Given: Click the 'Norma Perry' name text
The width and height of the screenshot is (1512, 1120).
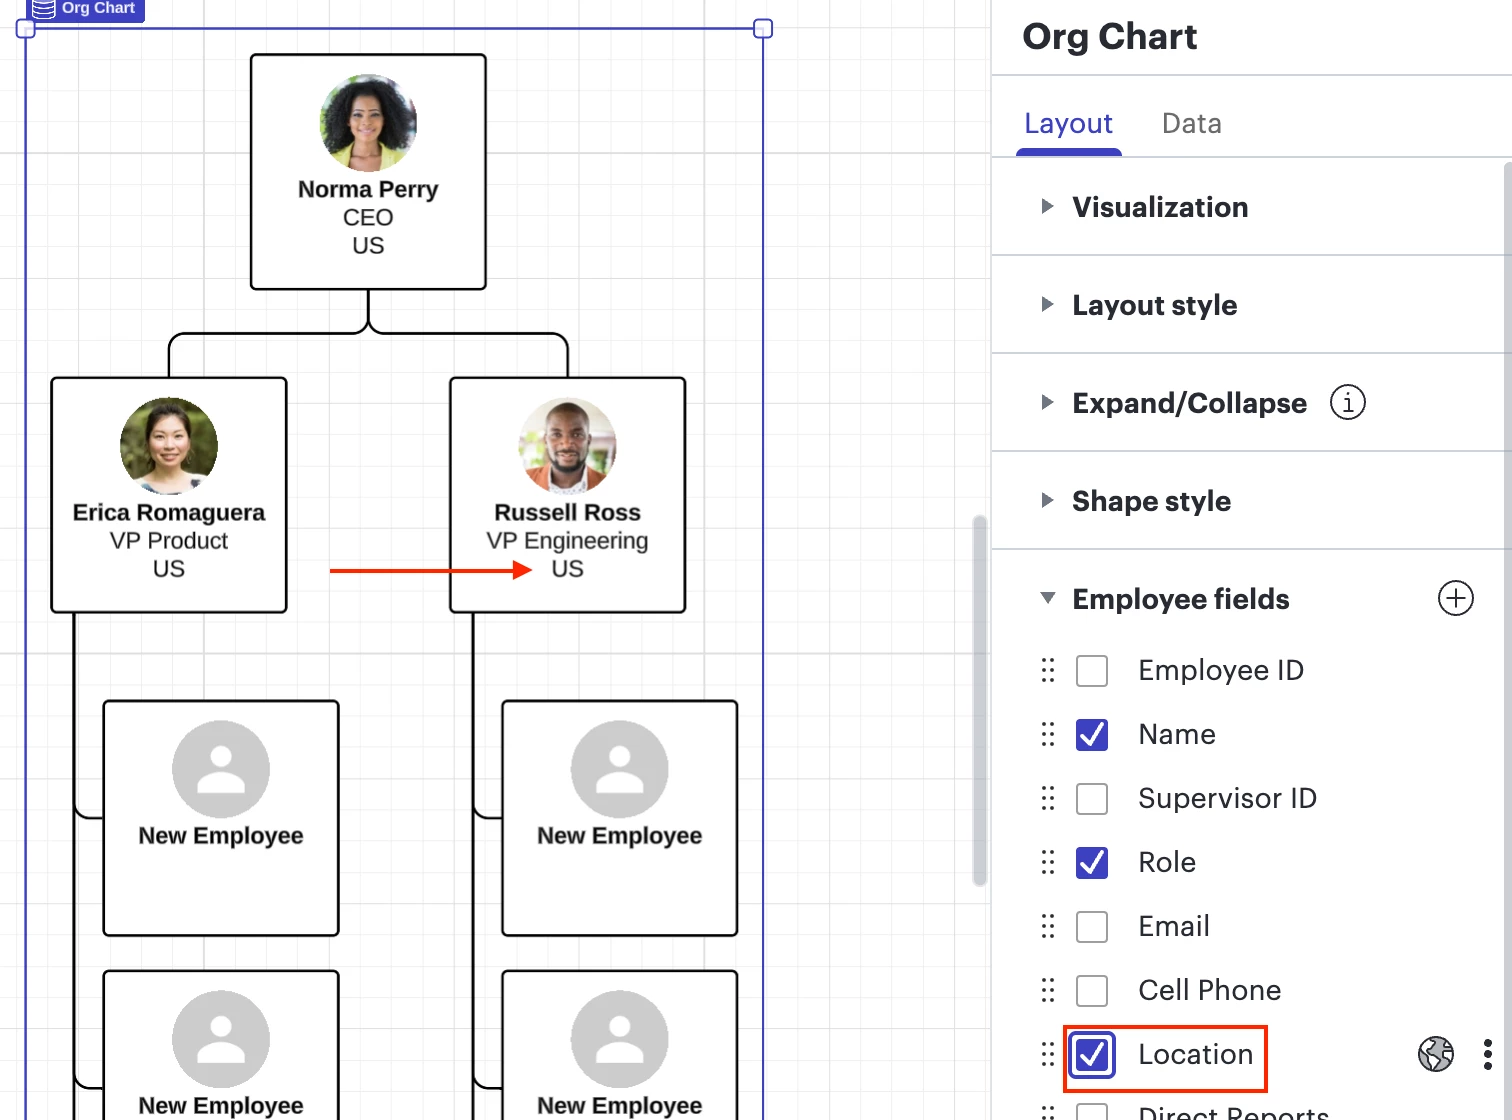Looking at the screenshot, I should pos(368,189).
